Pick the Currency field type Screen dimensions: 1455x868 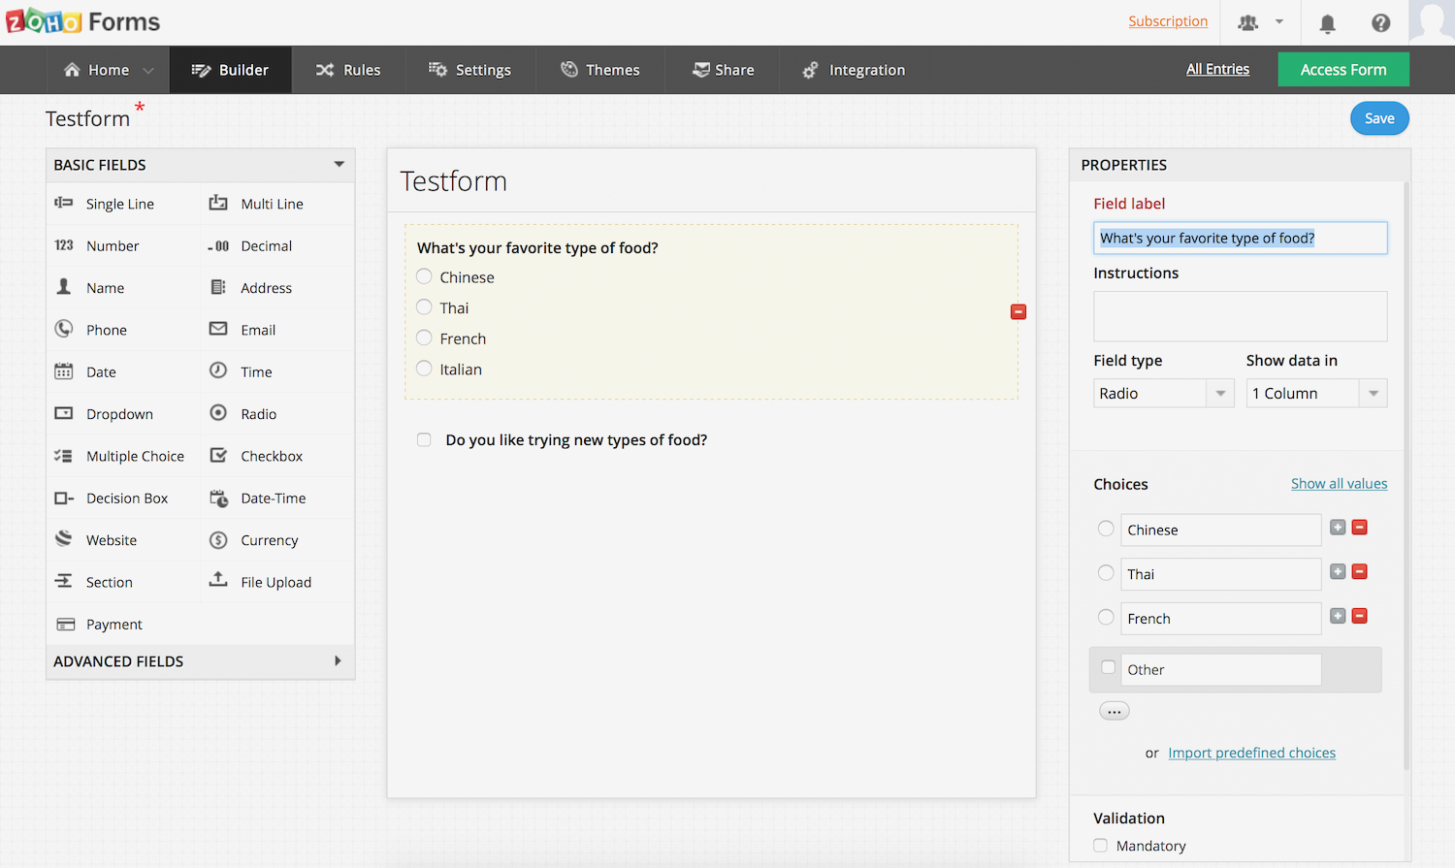pyautogui.click(x=268, y=540)
